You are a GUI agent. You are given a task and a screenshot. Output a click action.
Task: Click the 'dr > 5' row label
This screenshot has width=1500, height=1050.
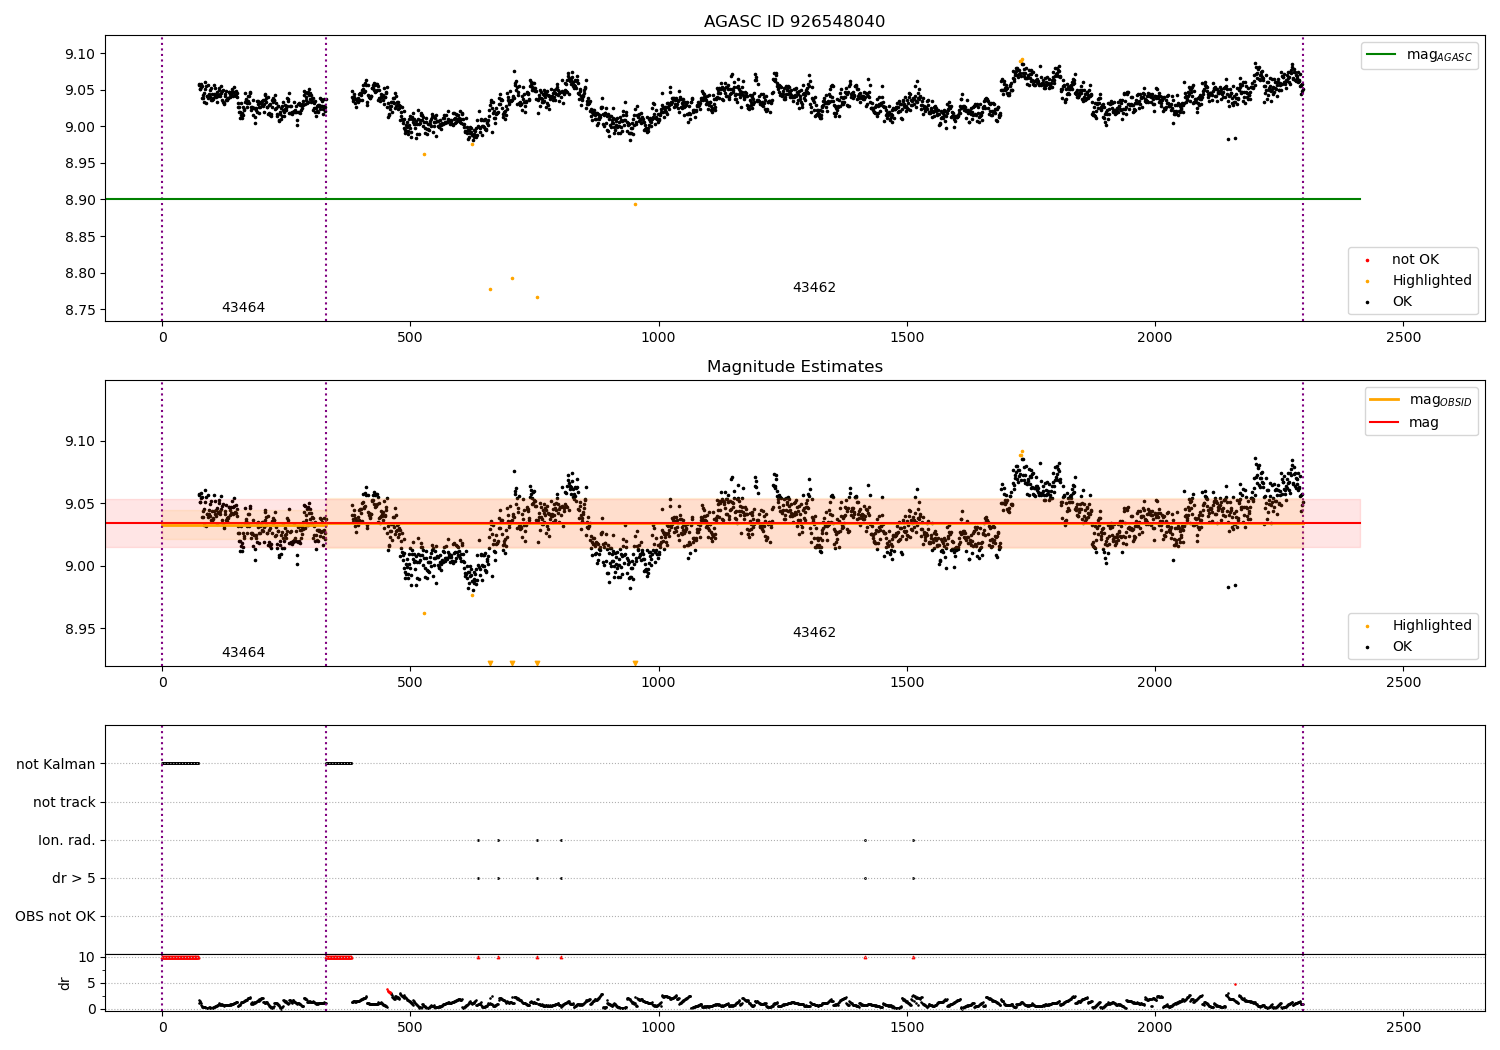point(74,878)
